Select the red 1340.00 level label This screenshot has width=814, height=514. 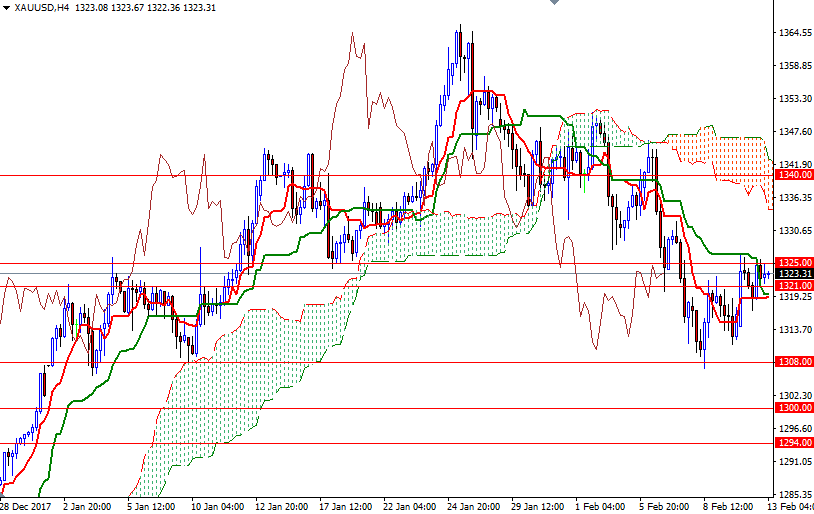tap(794, 175)
